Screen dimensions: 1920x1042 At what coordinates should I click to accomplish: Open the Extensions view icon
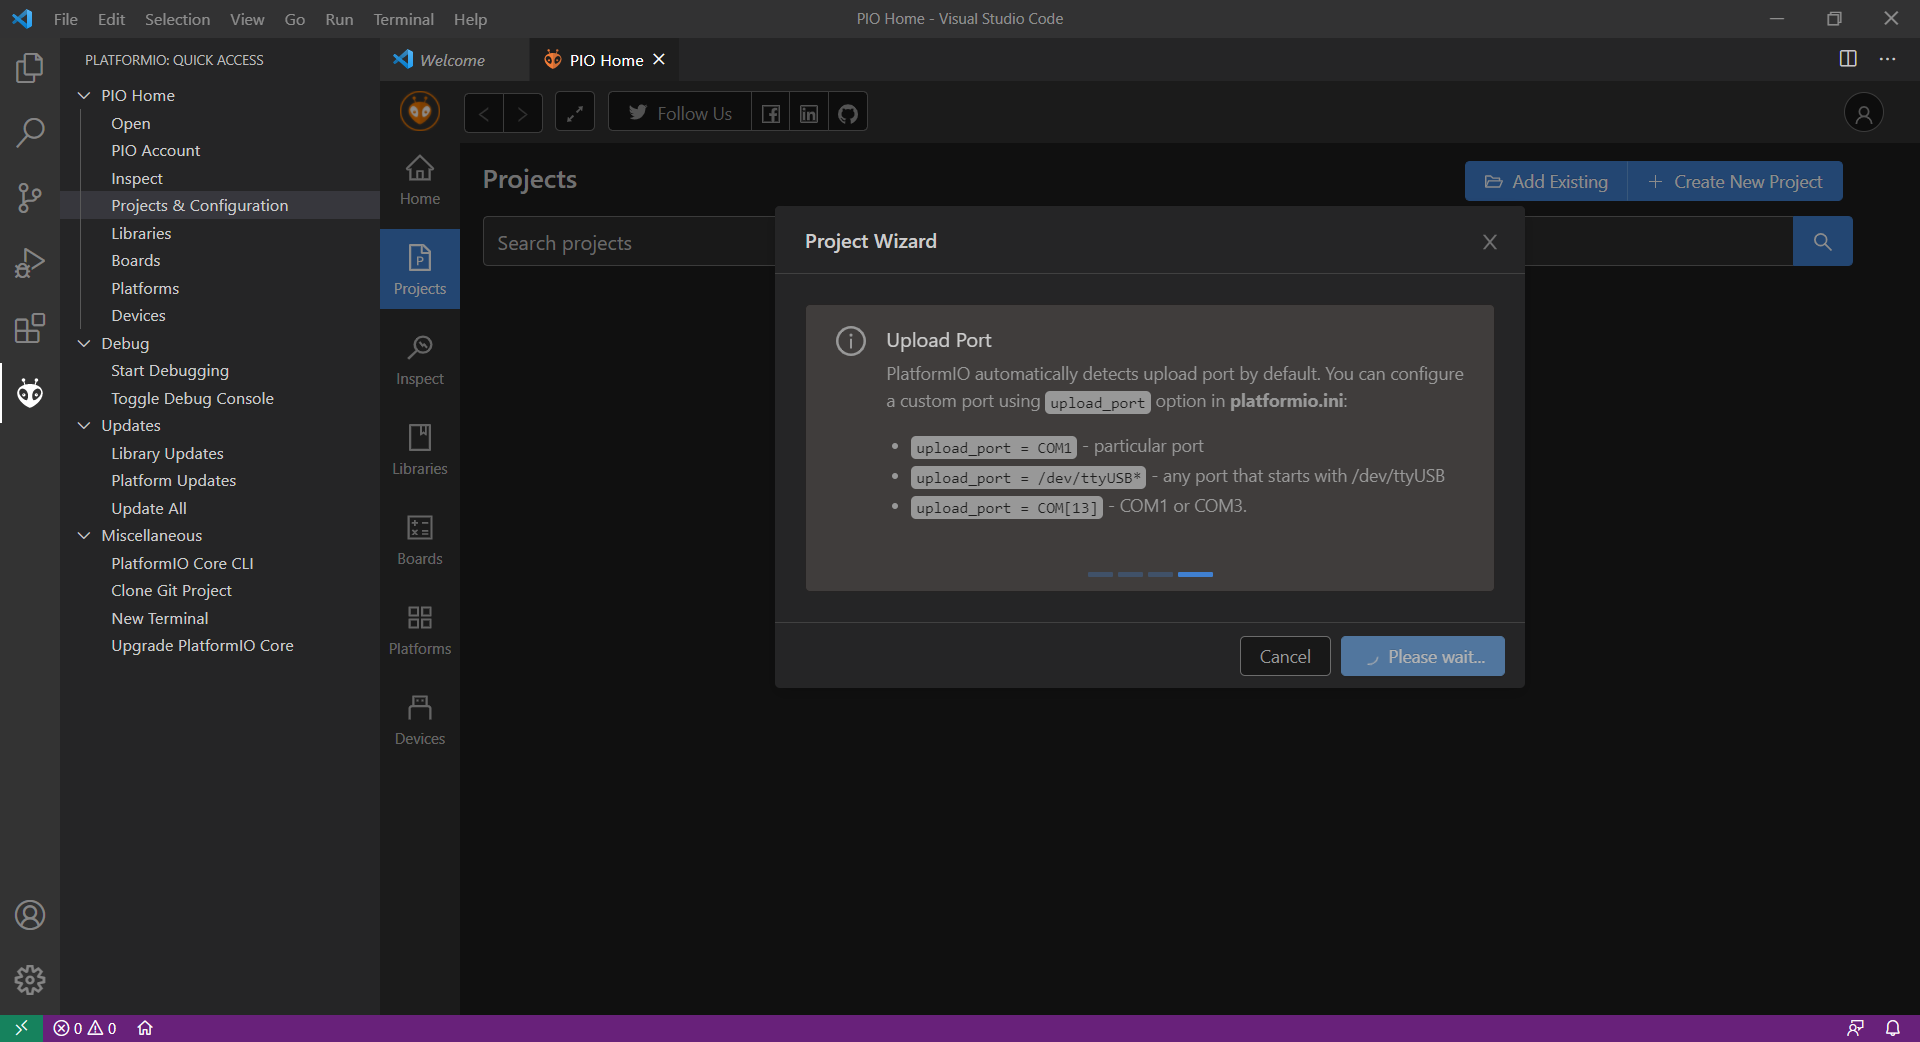click(30, 328)
